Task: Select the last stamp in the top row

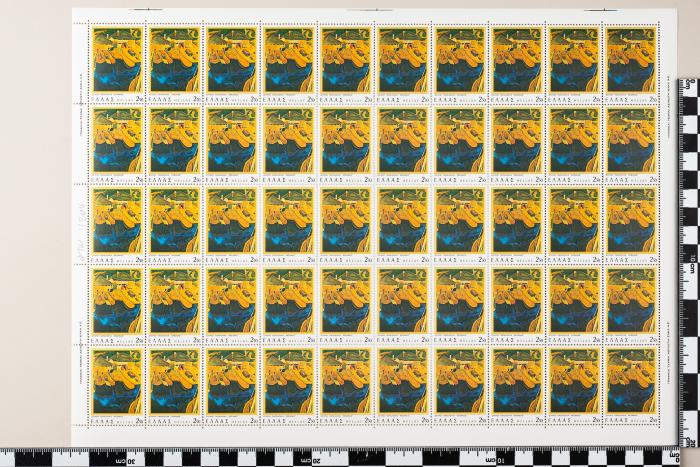Action: tap(631, 64)
